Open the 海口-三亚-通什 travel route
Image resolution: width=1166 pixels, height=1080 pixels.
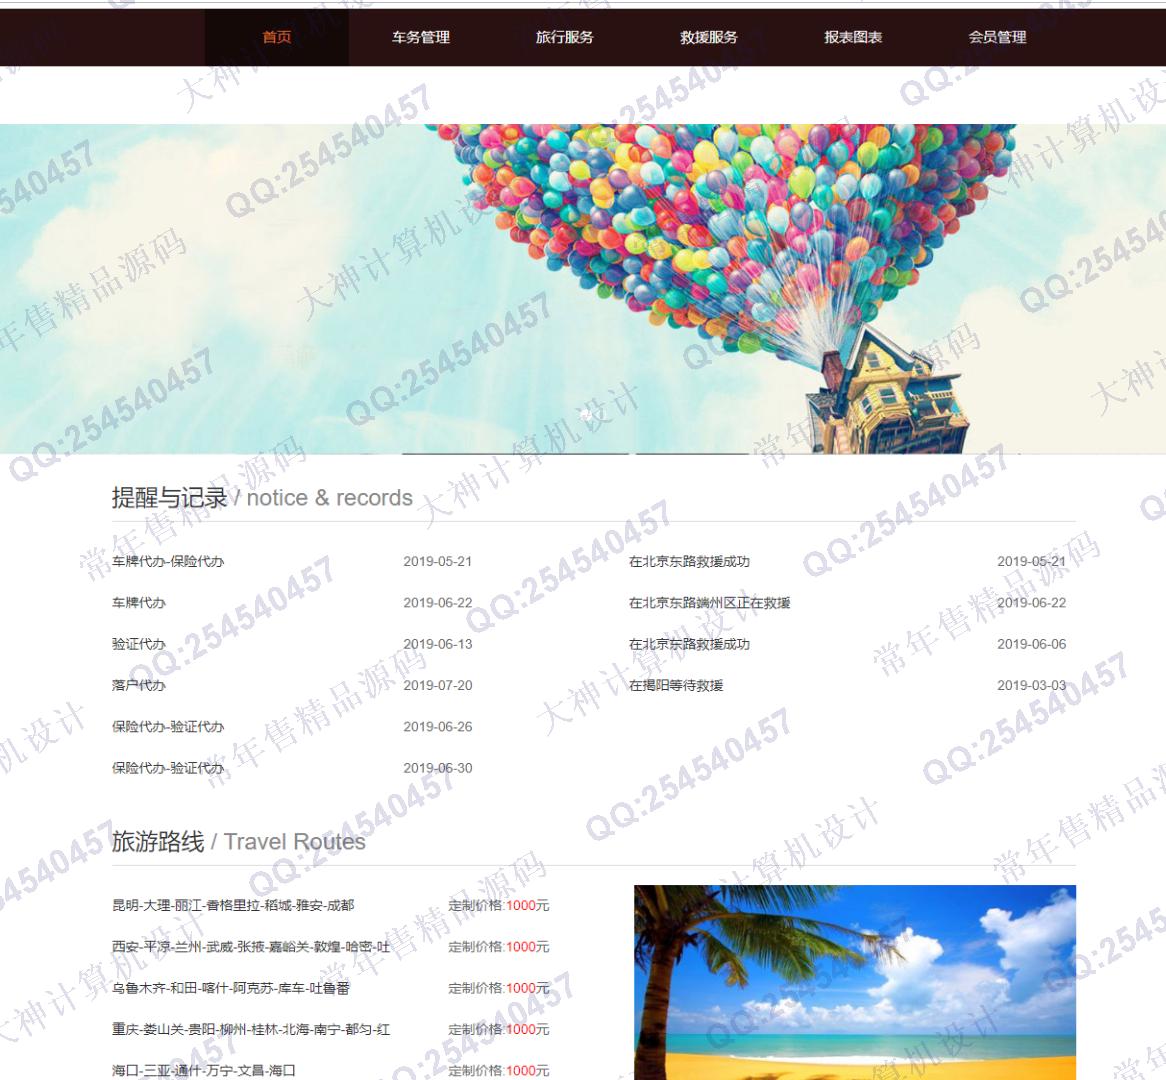204,1070
